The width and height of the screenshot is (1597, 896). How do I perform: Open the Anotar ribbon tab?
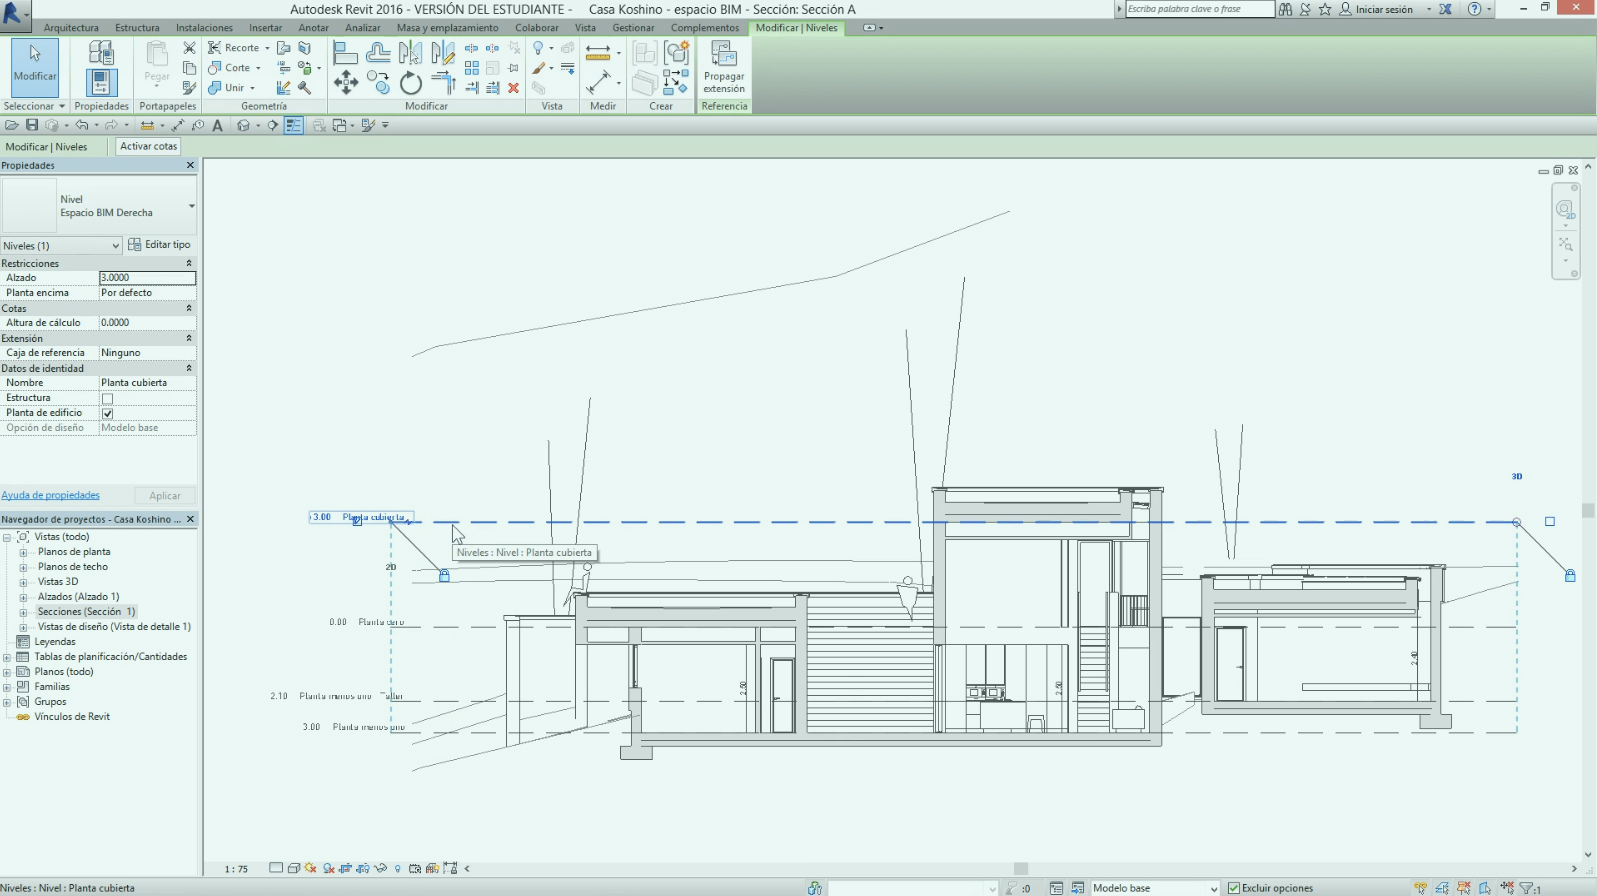pos(313,28)
